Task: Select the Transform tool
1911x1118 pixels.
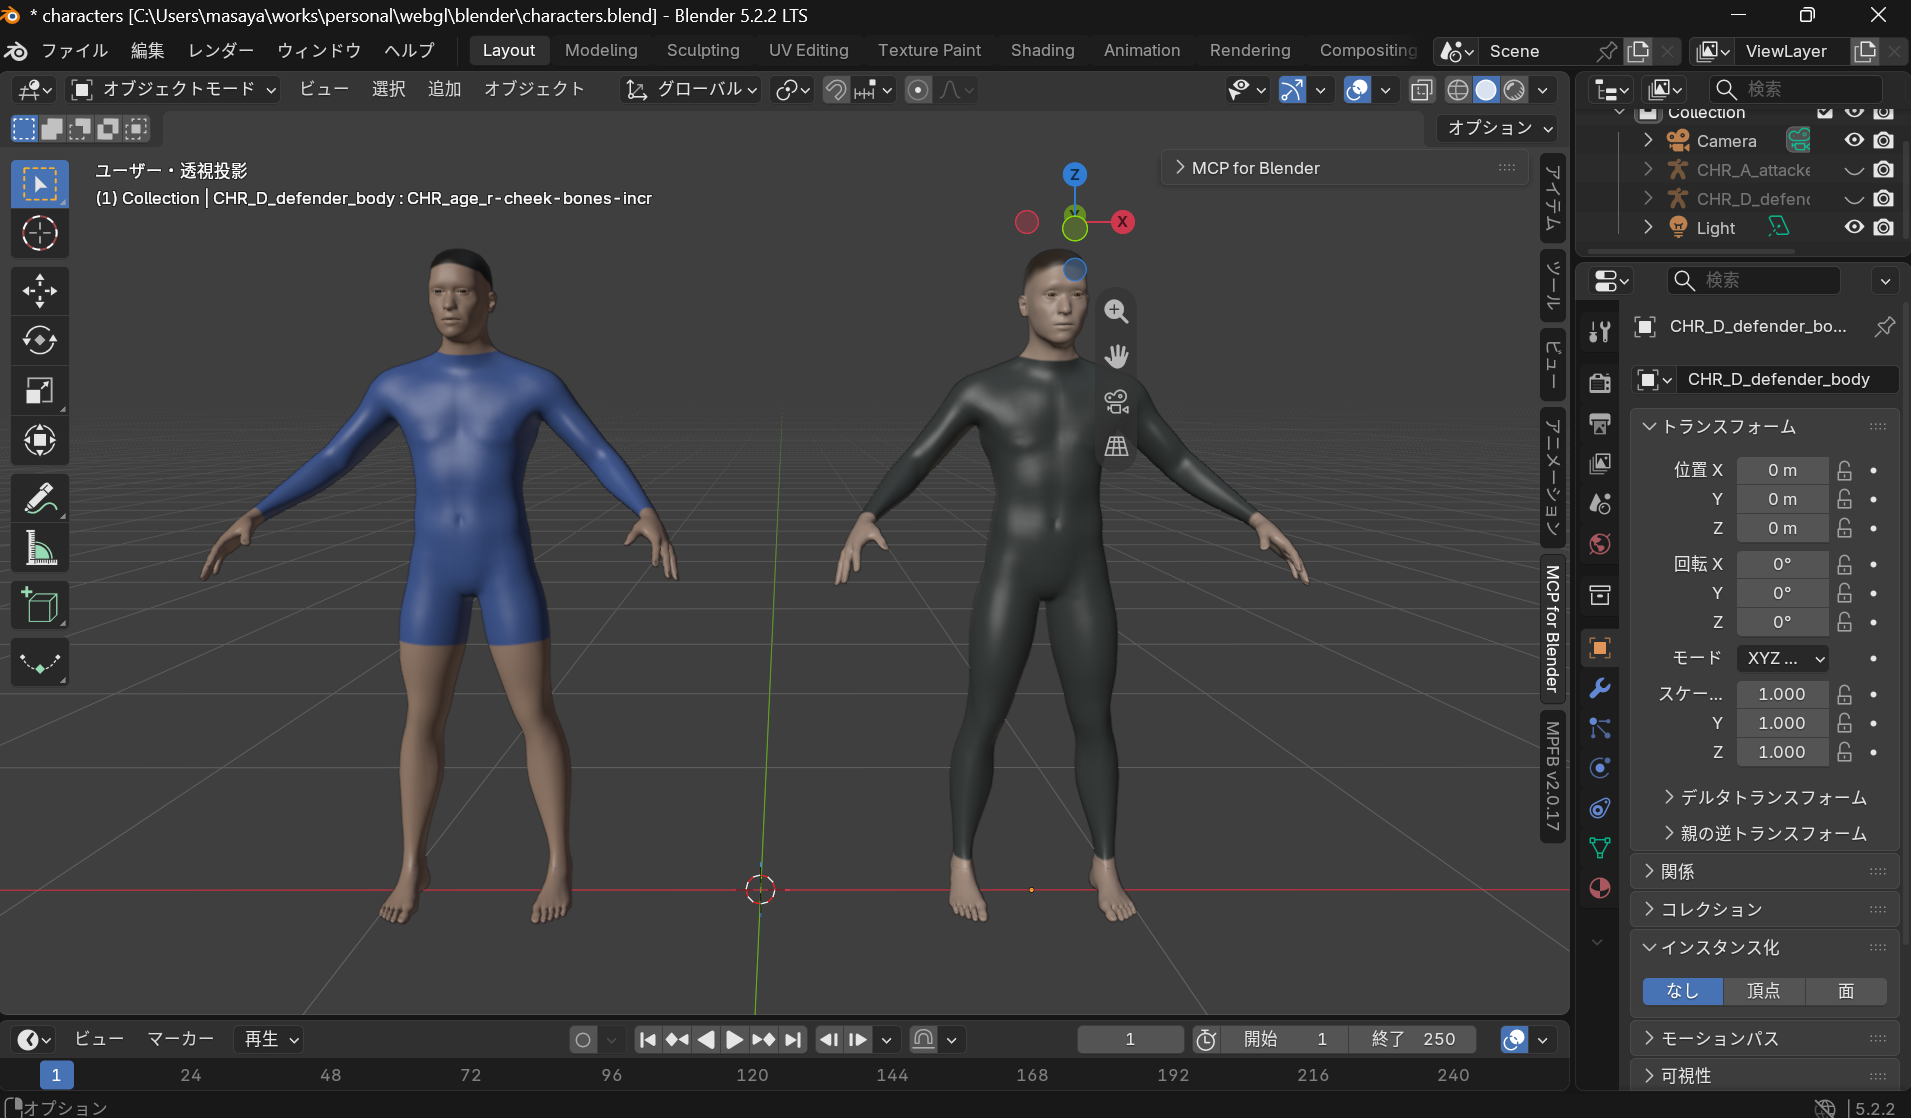Action: click(x=39, y=440)
